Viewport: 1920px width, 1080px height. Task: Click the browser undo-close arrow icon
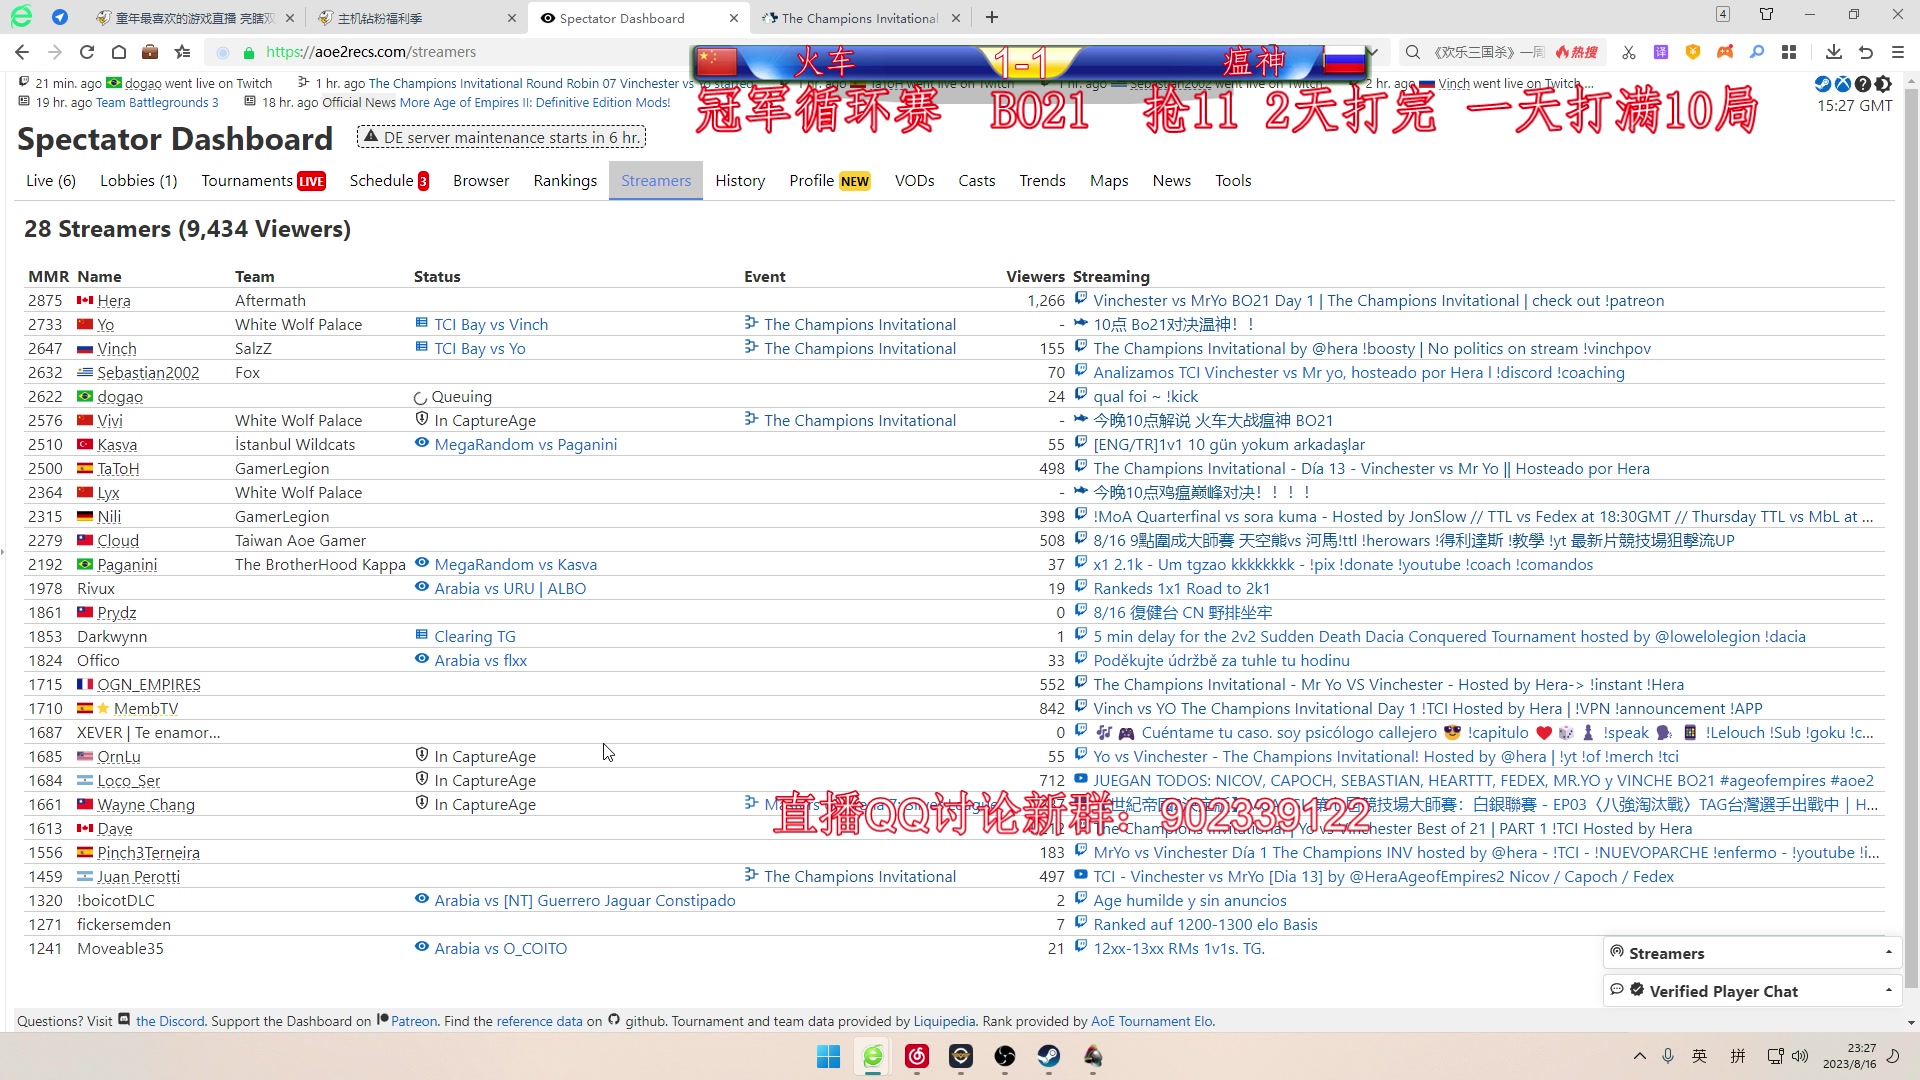pyautogui.click(x=1866, y=52)
